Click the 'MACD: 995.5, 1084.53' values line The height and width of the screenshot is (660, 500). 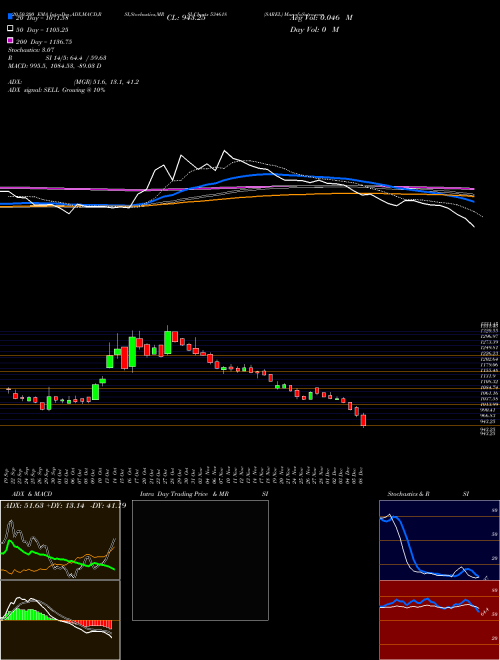[x=55, y=66]
